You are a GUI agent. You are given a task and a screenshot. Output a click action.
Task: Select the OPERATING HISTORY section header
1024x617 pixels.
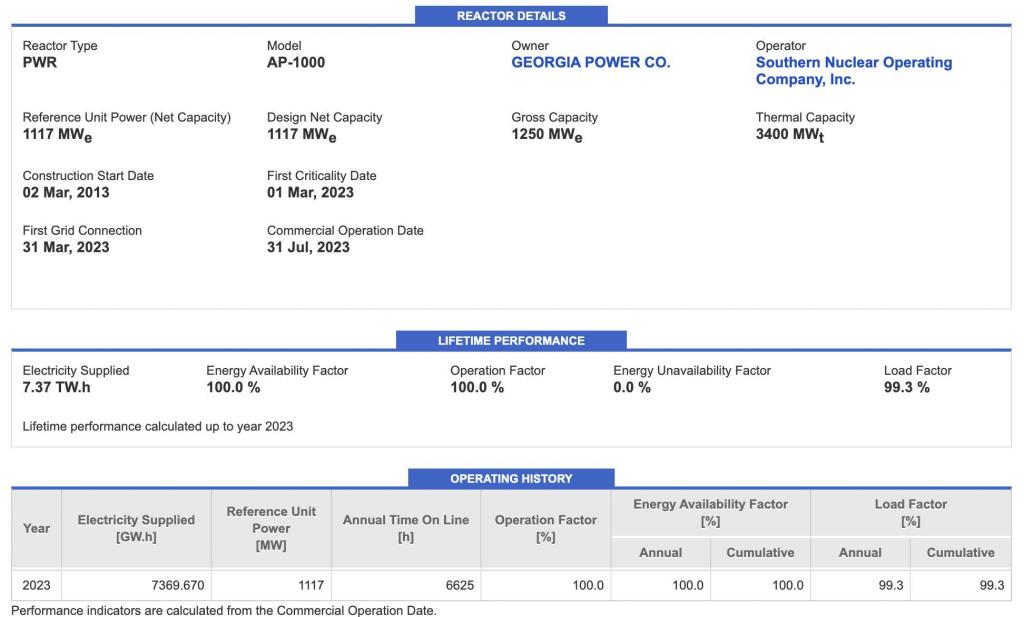[511, 479]
